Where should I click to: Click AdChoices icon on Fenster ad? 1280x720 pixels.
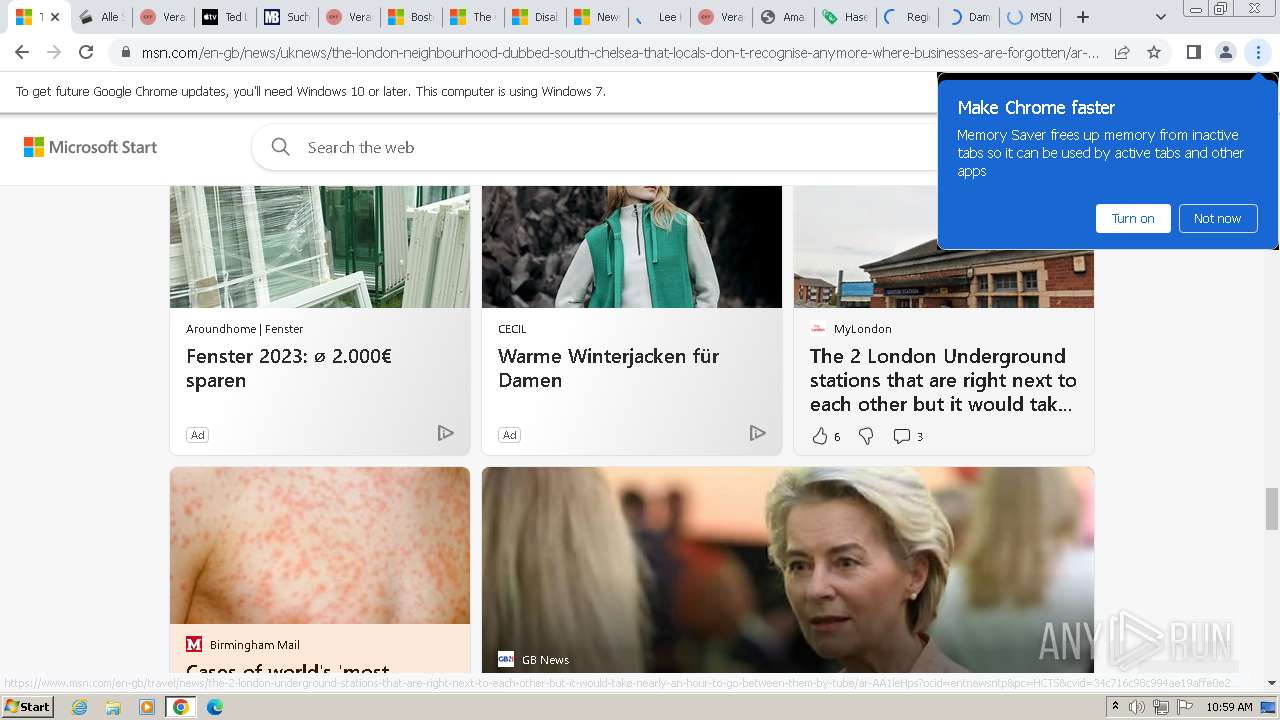445,433
